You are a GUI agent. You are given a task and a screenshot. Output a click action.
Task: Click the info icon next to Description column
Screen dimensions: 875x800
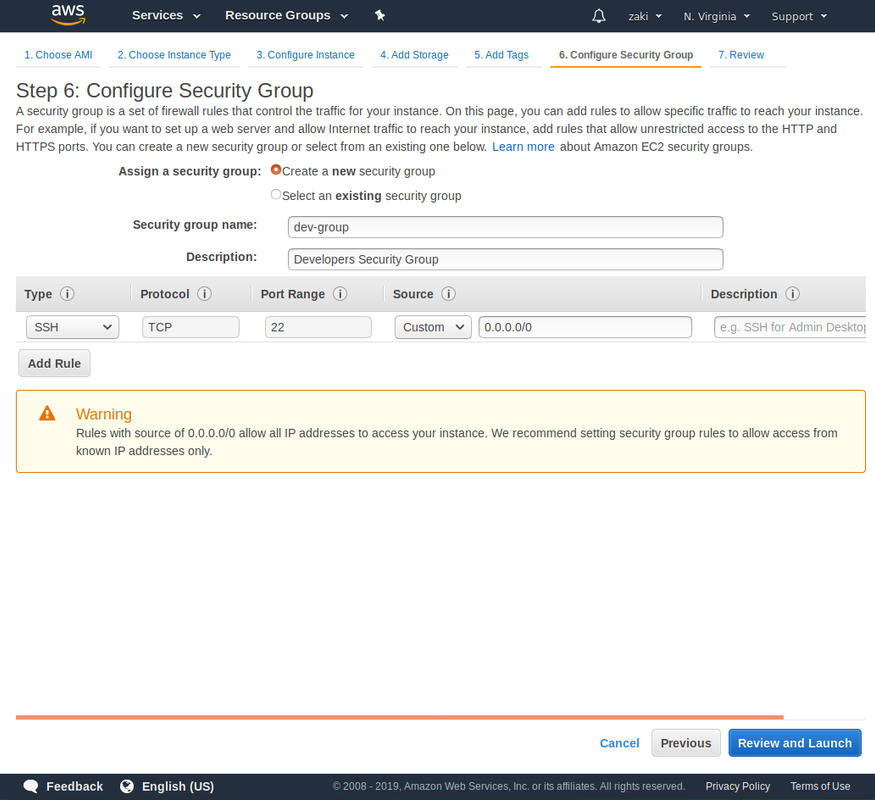[791, 294]
